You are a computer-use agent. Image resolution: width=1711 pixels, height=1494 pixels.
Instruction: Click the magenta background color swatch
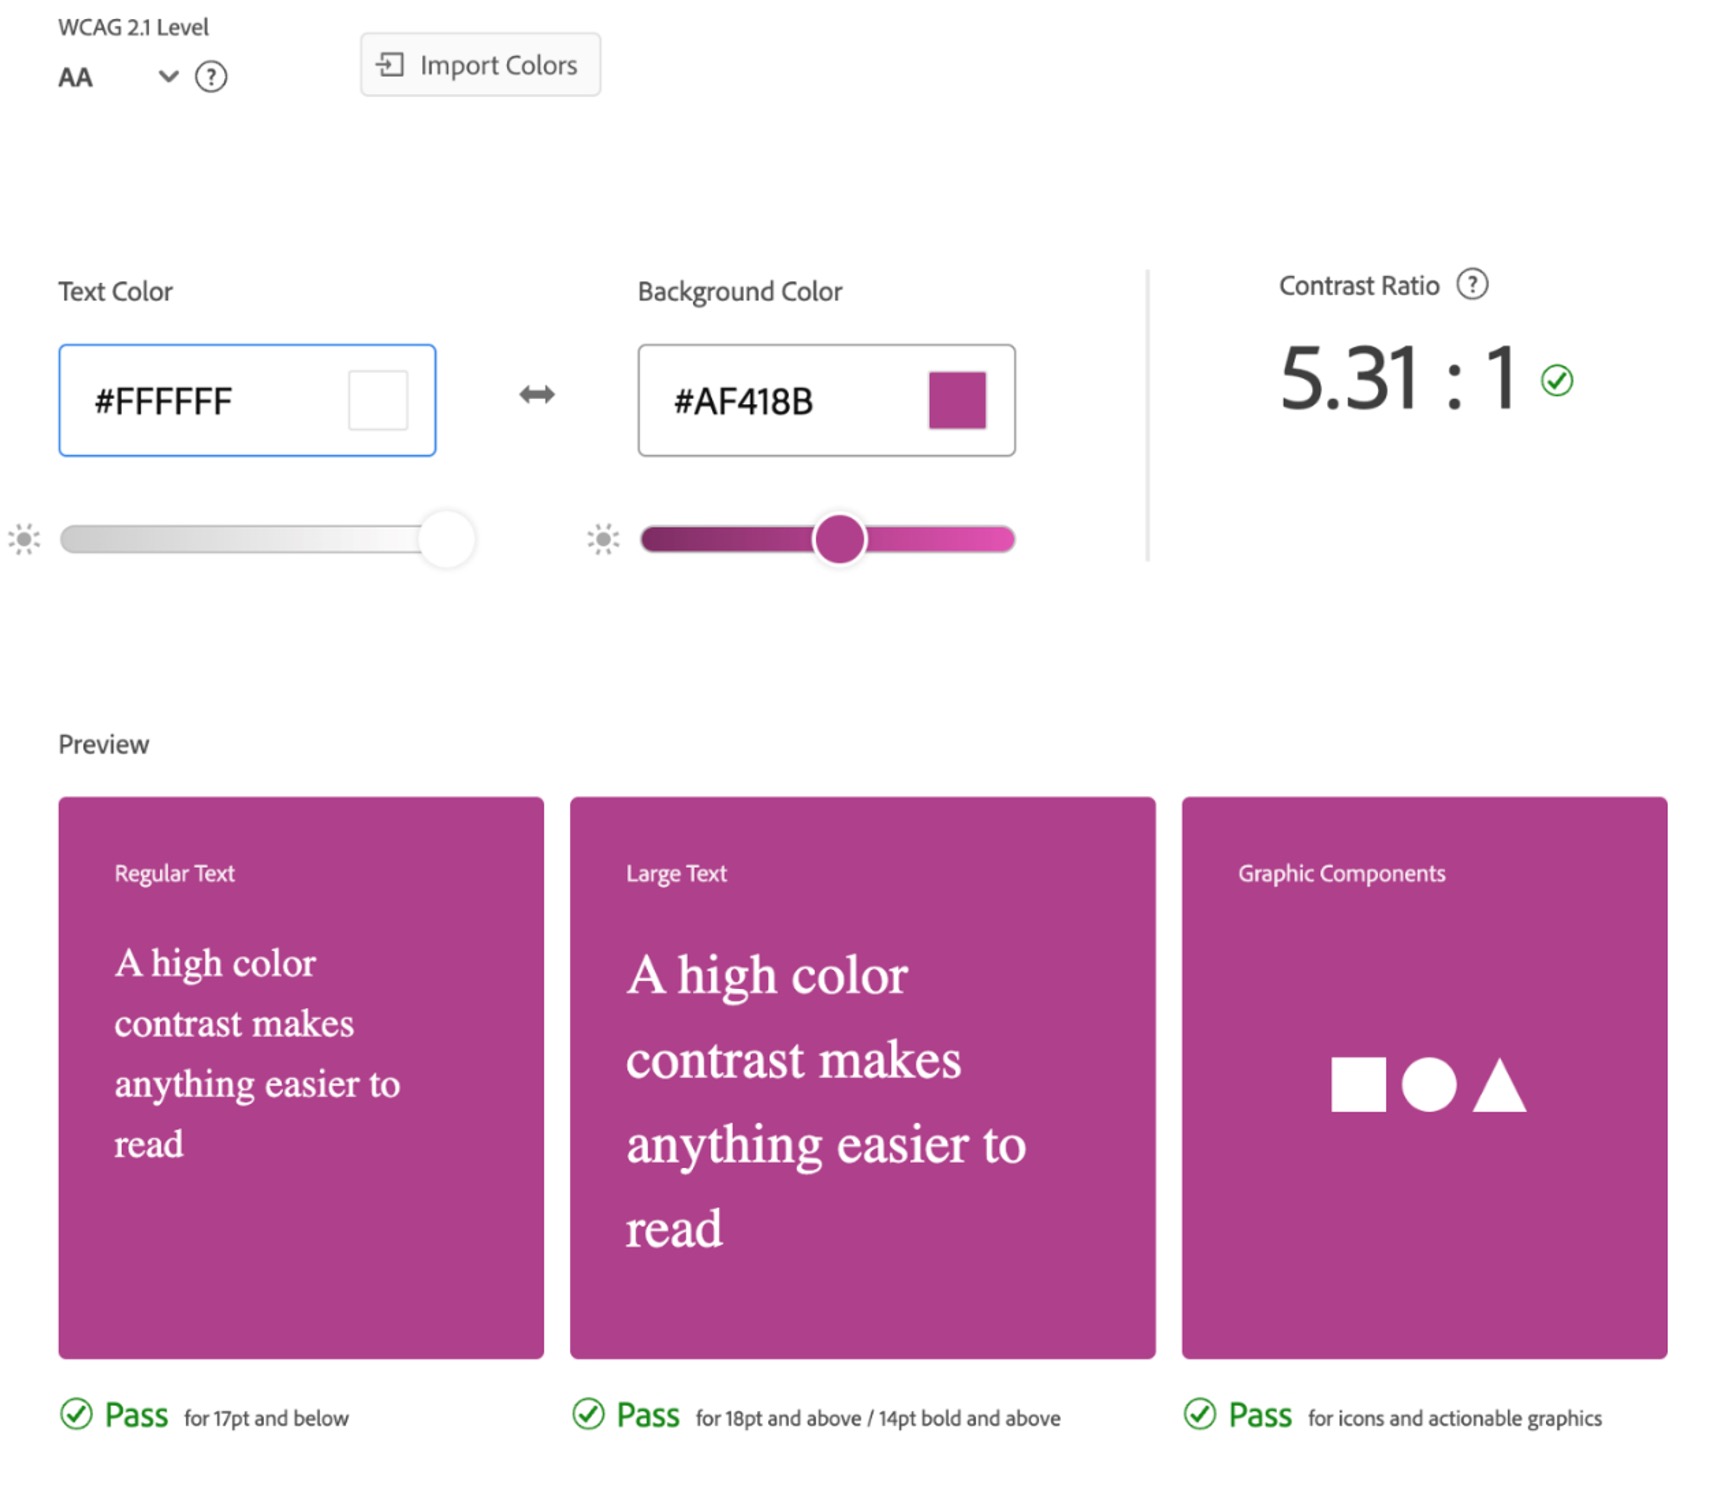click(x=957, y=400)
